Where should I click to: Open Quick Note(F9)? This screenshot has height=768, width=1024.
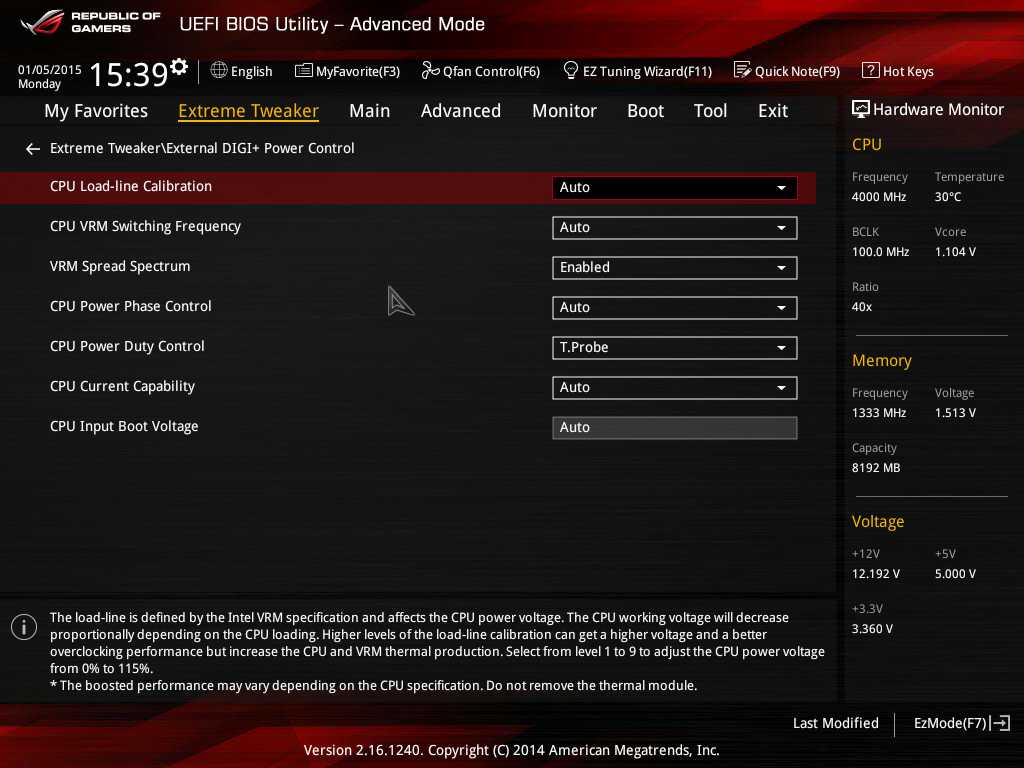click(x=786, y=71)
